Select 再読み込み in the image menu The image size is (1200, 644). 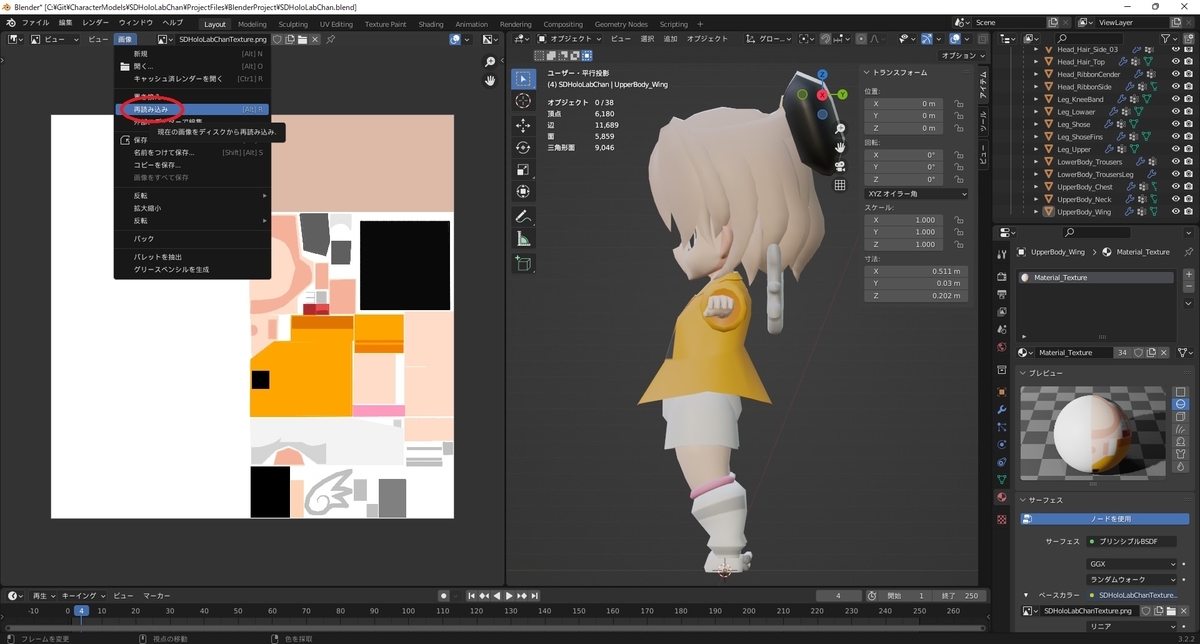(193, 109)
